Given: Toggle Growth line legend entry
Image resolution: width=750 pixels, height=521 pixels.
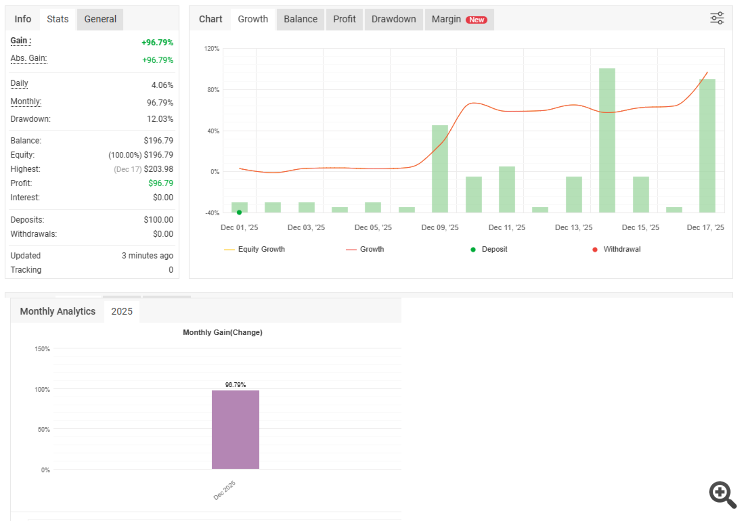Looking at the screenshot, I should 365,249.
